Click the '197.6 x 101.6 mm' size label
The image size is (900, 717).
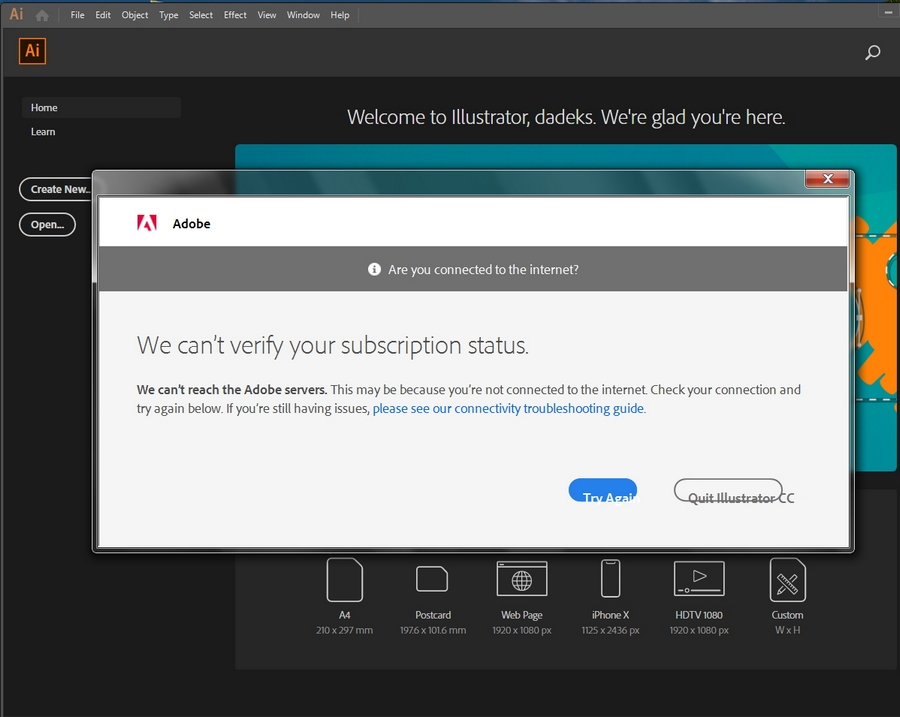[433, 630]
